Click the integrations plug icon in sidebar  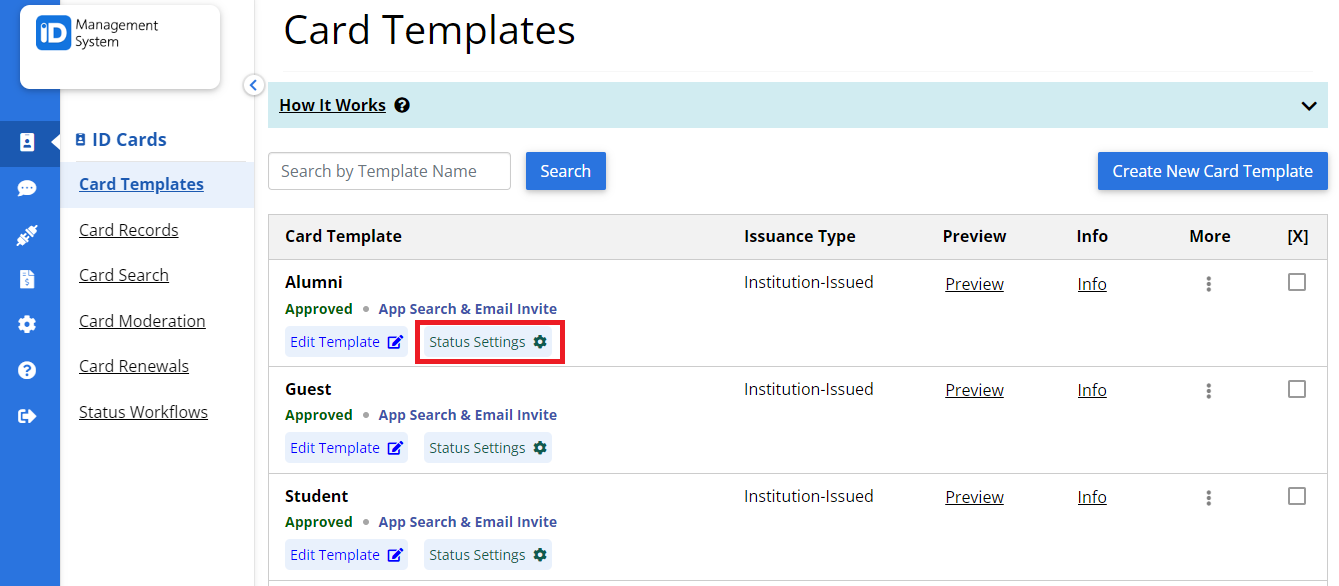tap(30, 234)
